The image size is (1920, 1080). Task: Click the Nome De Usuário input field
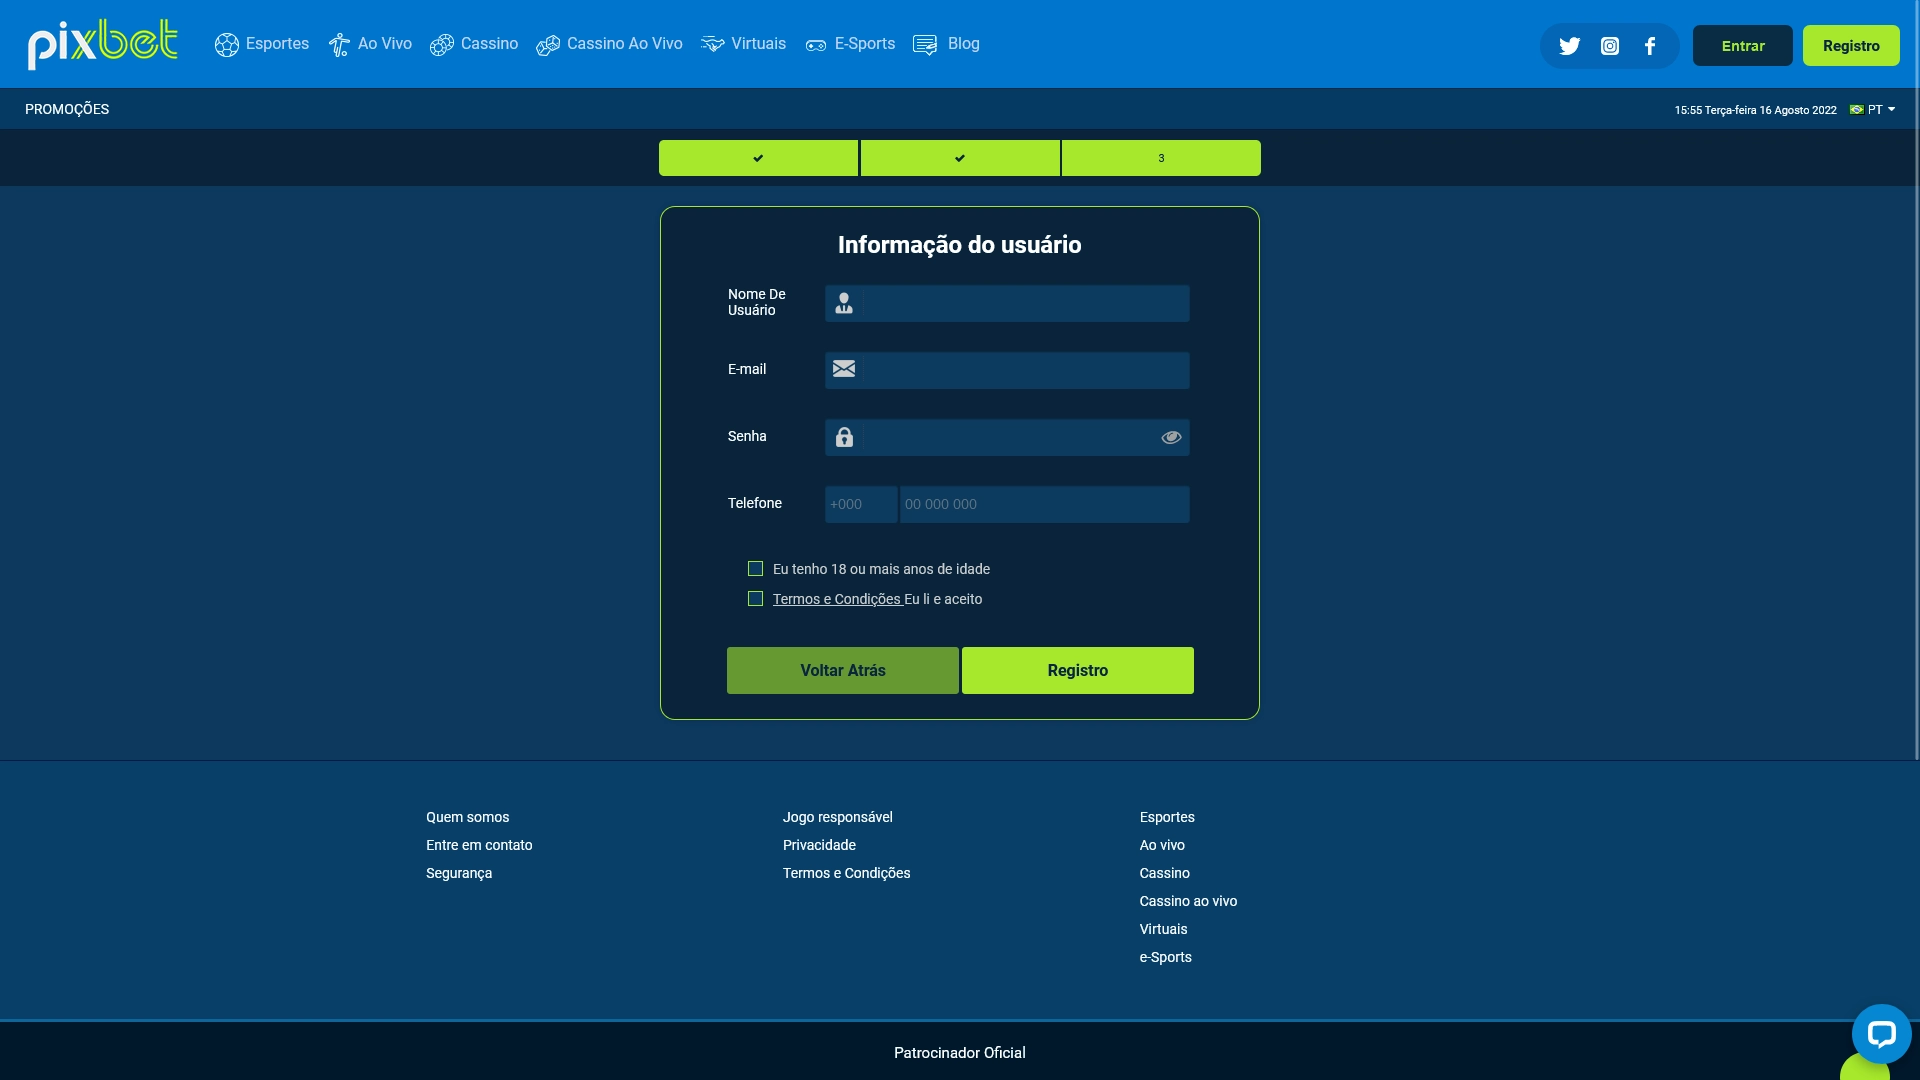coord(1006,302)
